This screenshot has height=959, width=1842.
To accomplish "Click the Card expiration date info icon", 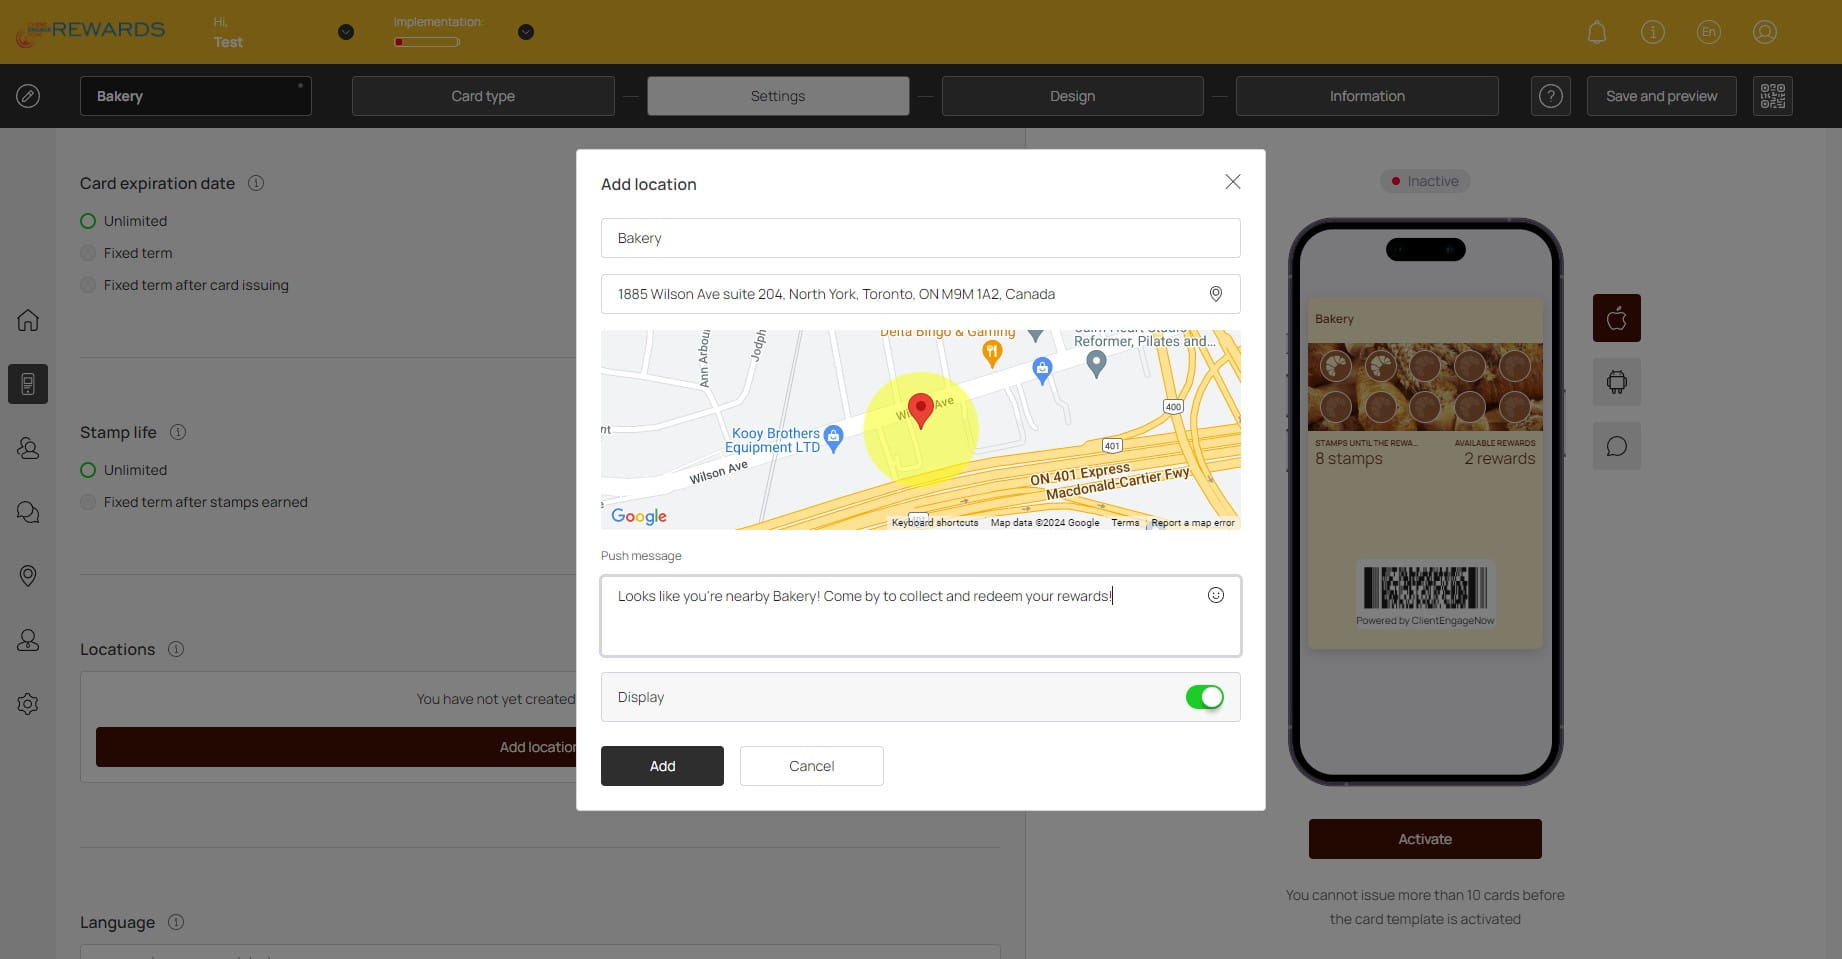I will (256, 183).
